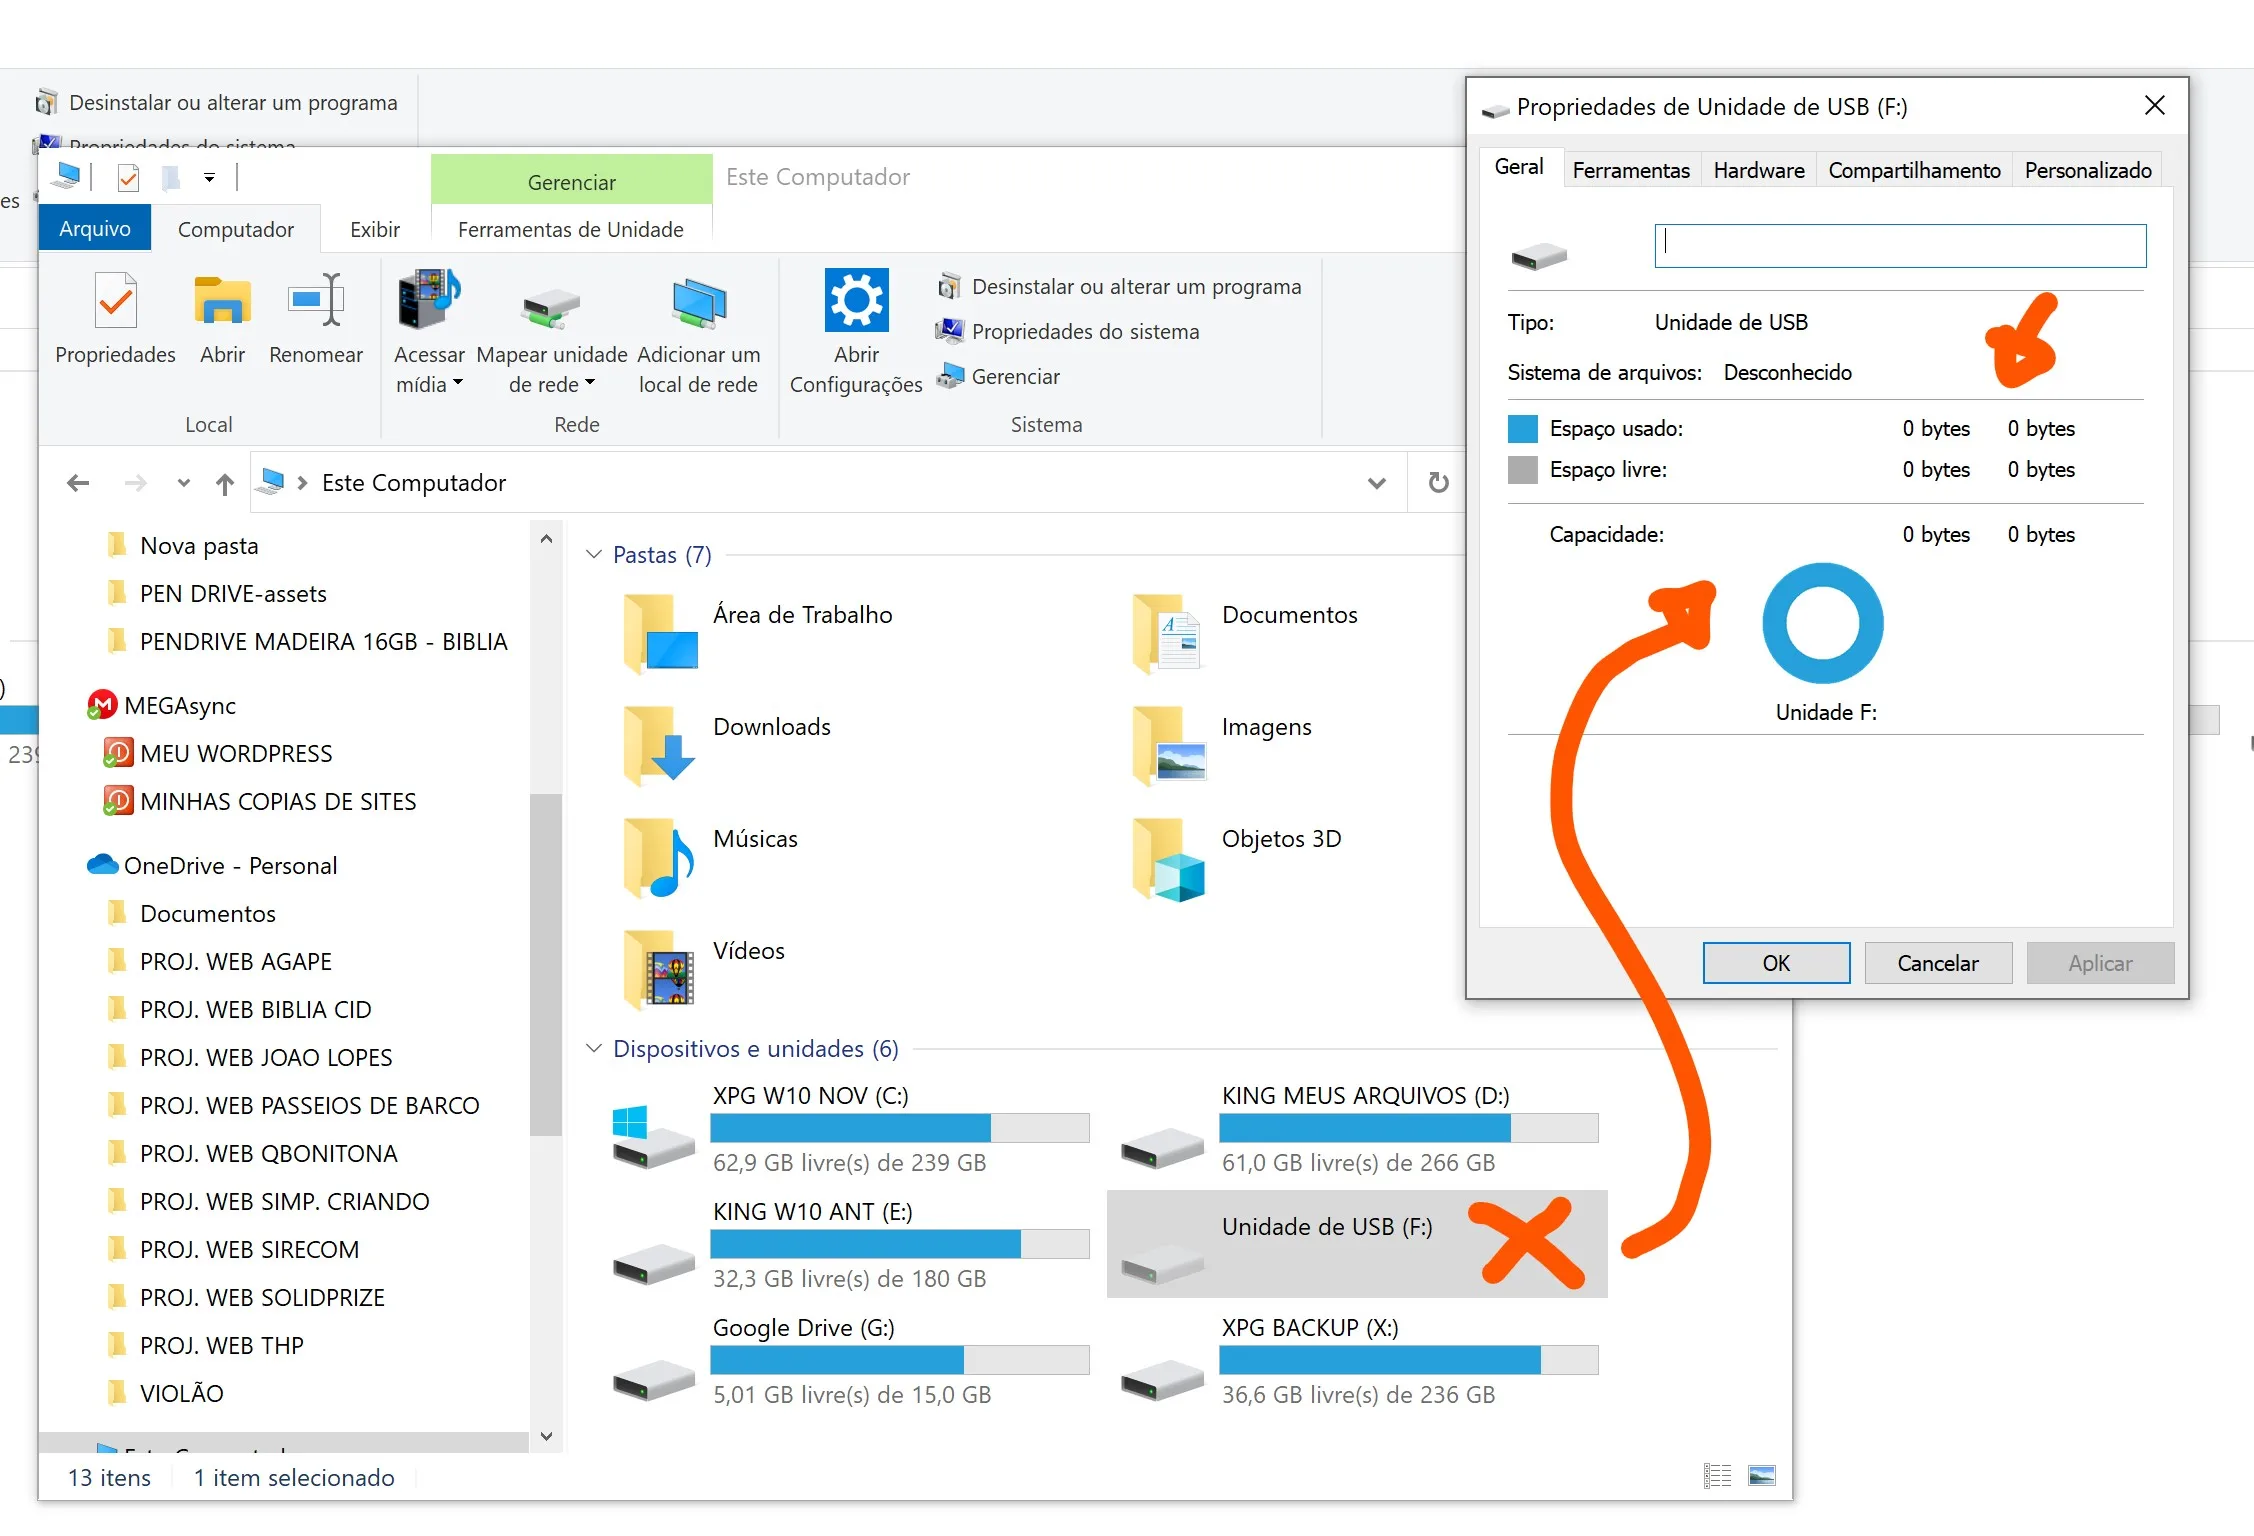Switch to large icons view in status bar
Viewport: 2254px width, 1536px height.
pos(1761,1476)
